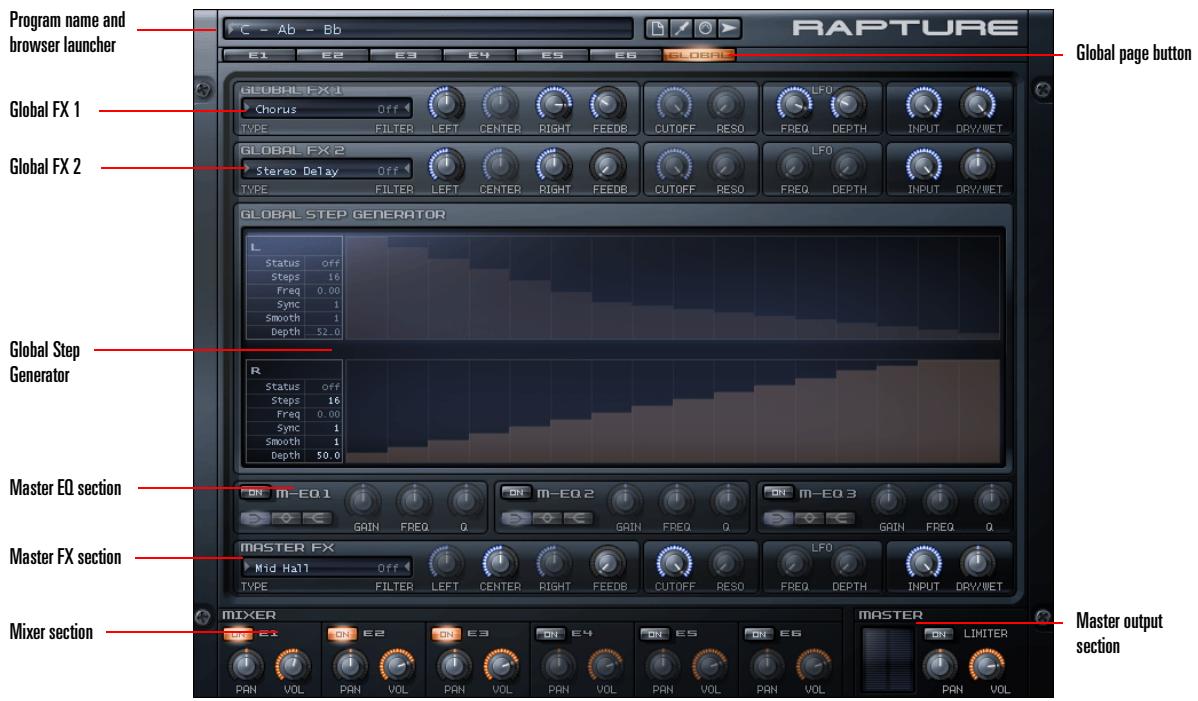Turn off mixer element E2

pos(342,634)
